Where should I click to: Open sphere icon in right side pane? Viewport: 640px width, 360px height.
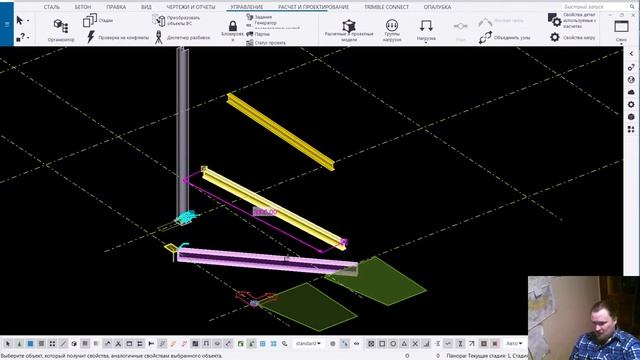(x=631, y=117)
